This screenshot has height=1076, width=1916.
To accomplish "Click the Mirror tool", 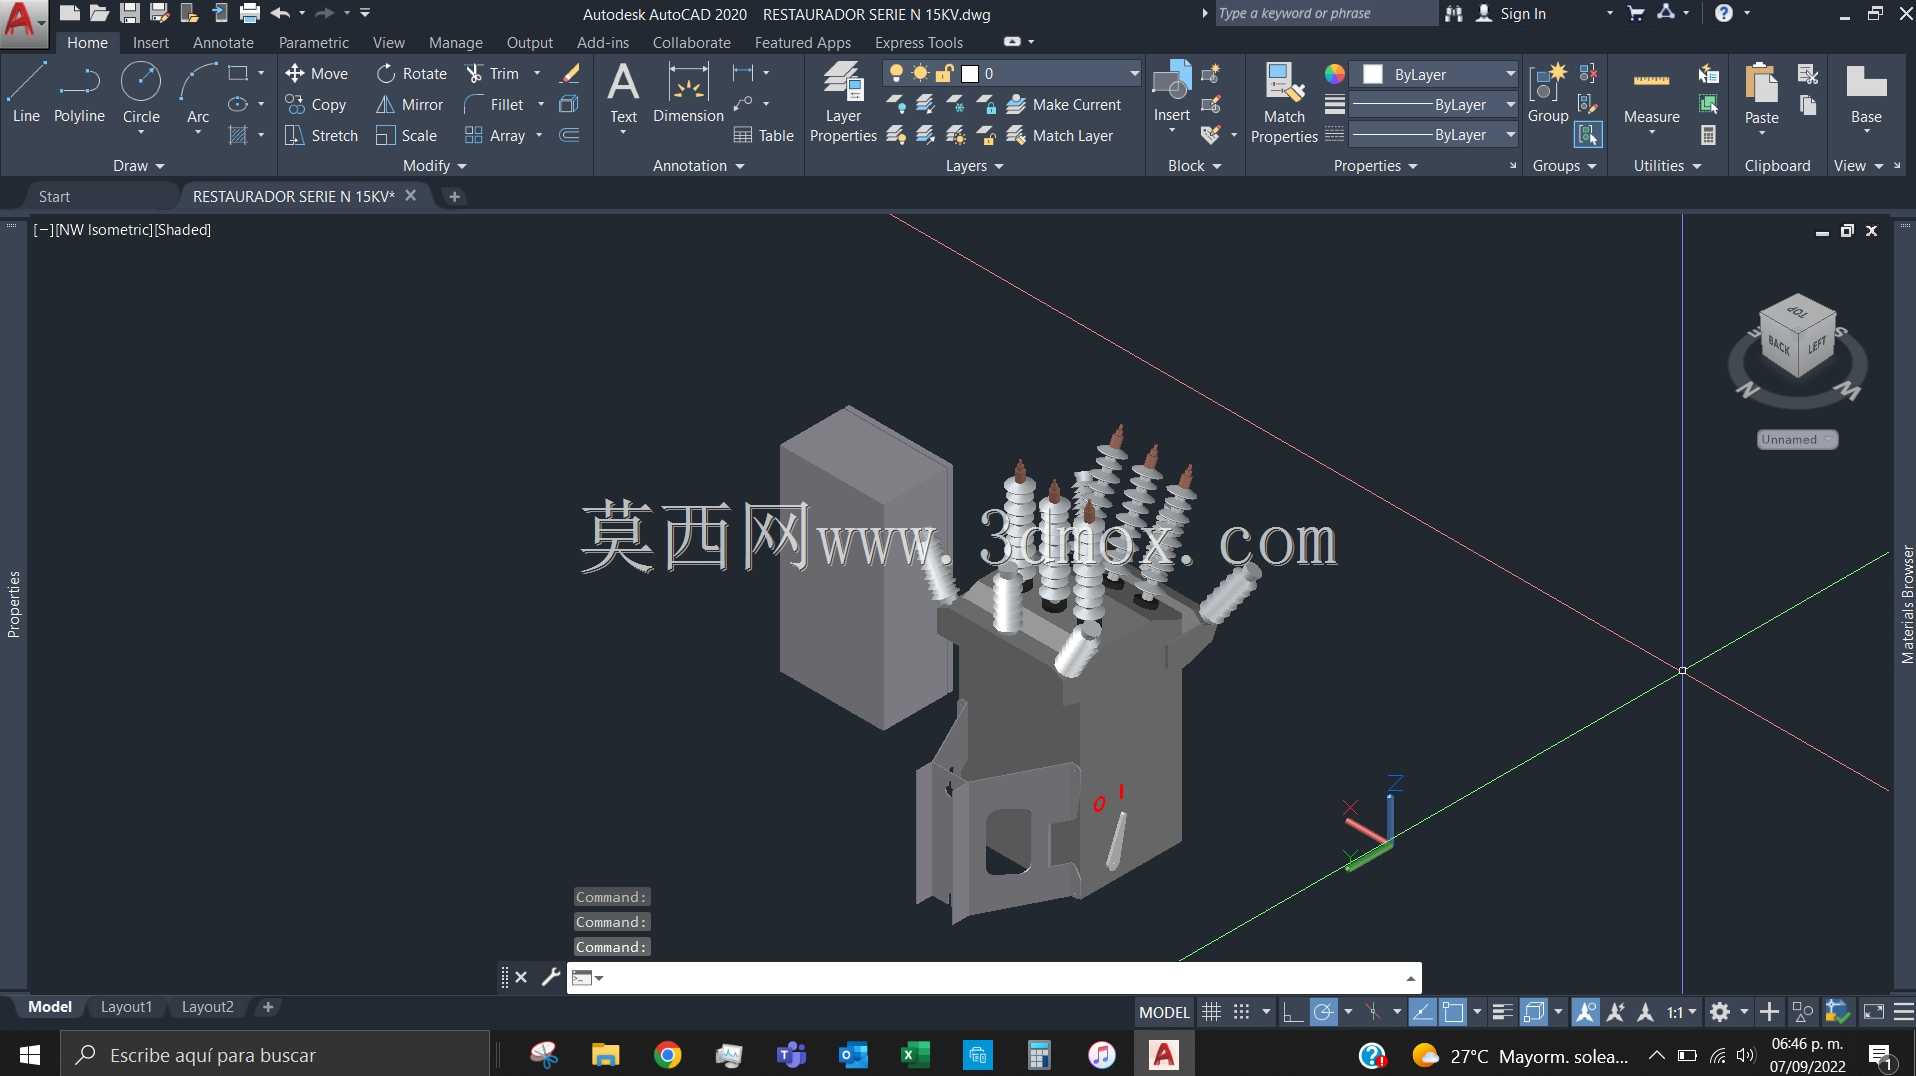I will (410, 104).
